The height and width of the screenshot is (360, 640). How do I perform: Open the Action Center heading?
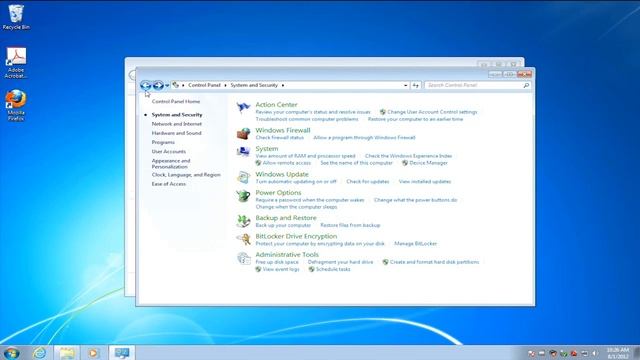pyautogui.click(x=276, y=104)
